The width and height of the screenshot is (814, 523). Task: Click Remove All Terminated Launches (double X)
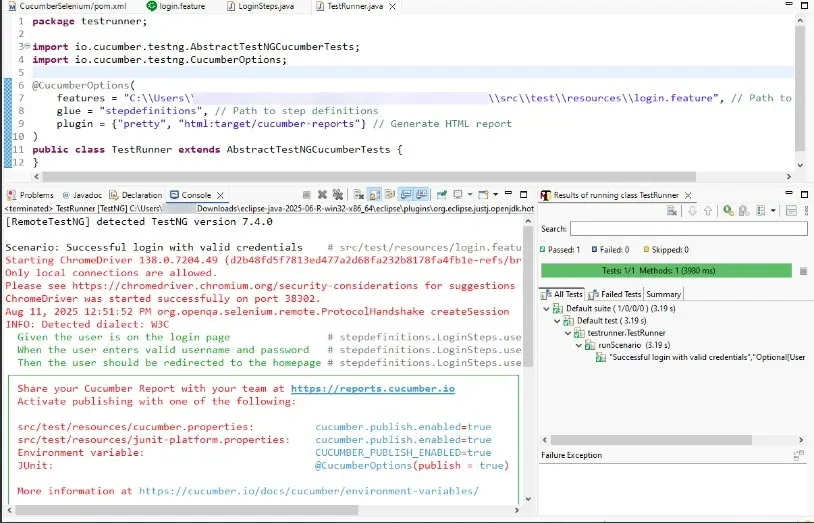[x=338, y=195]
